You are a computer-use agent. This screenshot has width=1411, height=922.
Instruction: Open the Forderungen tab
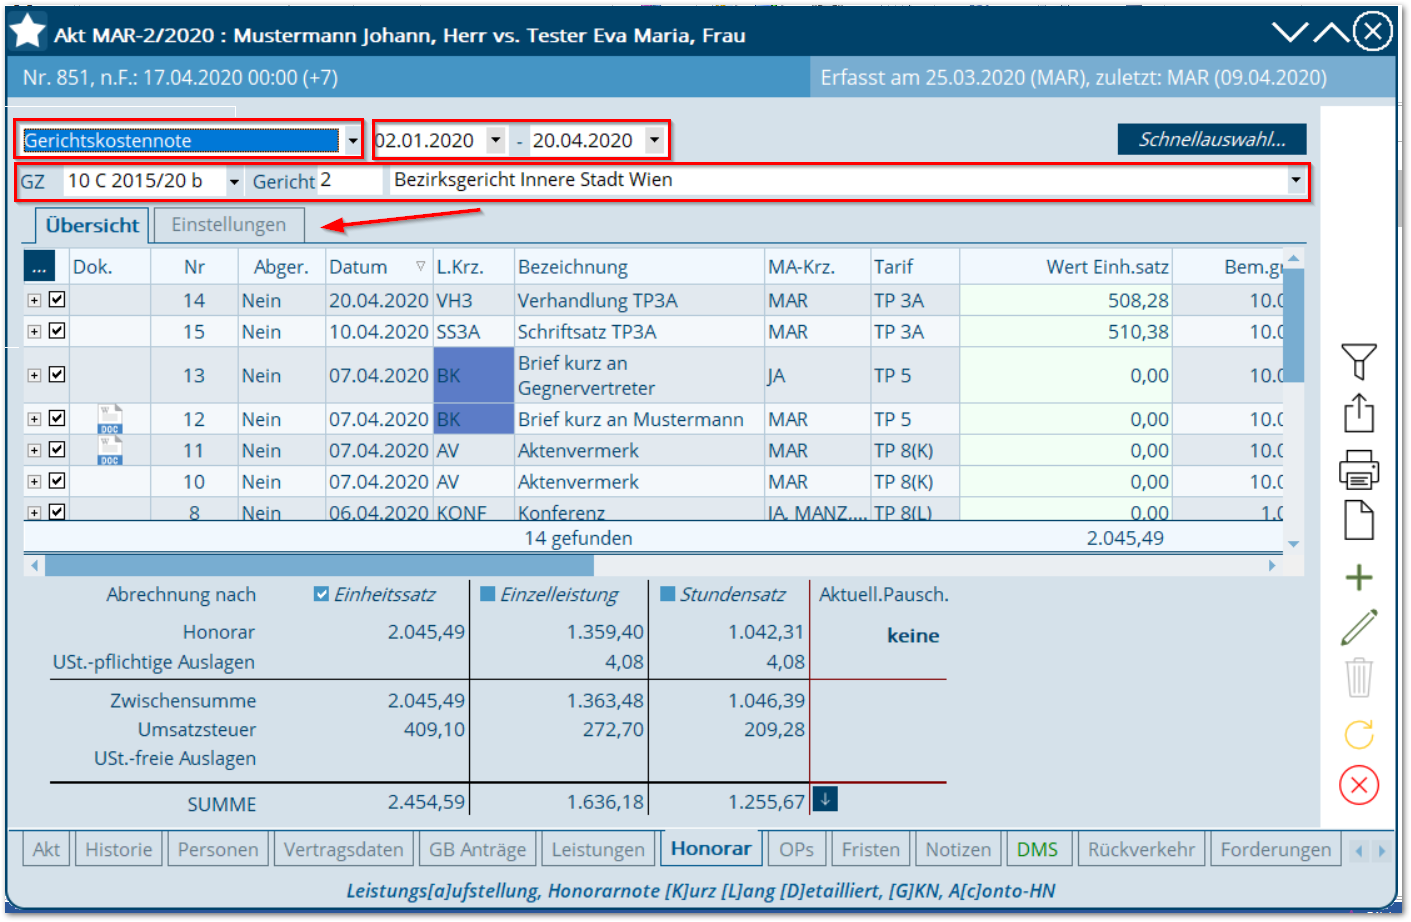1276,849
